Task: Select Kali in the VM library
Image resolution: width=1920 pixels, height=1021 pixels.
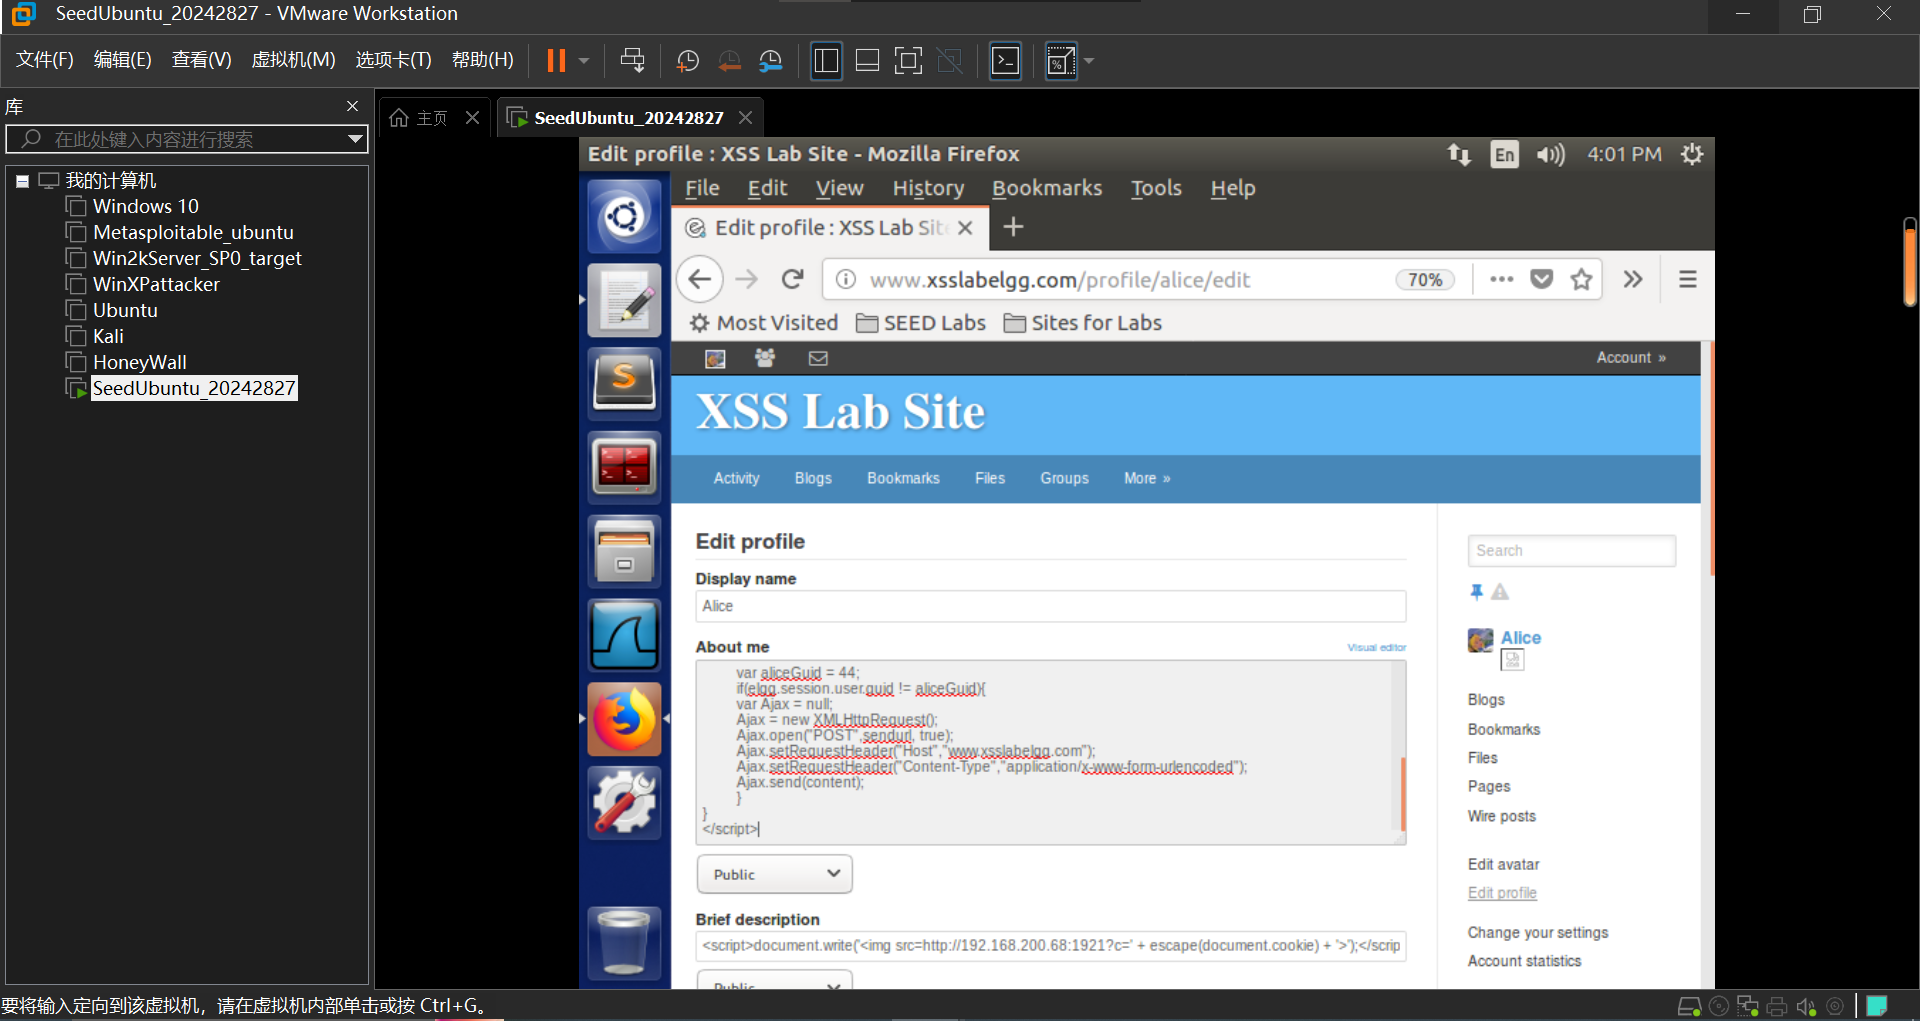Action: click(108, 336)
